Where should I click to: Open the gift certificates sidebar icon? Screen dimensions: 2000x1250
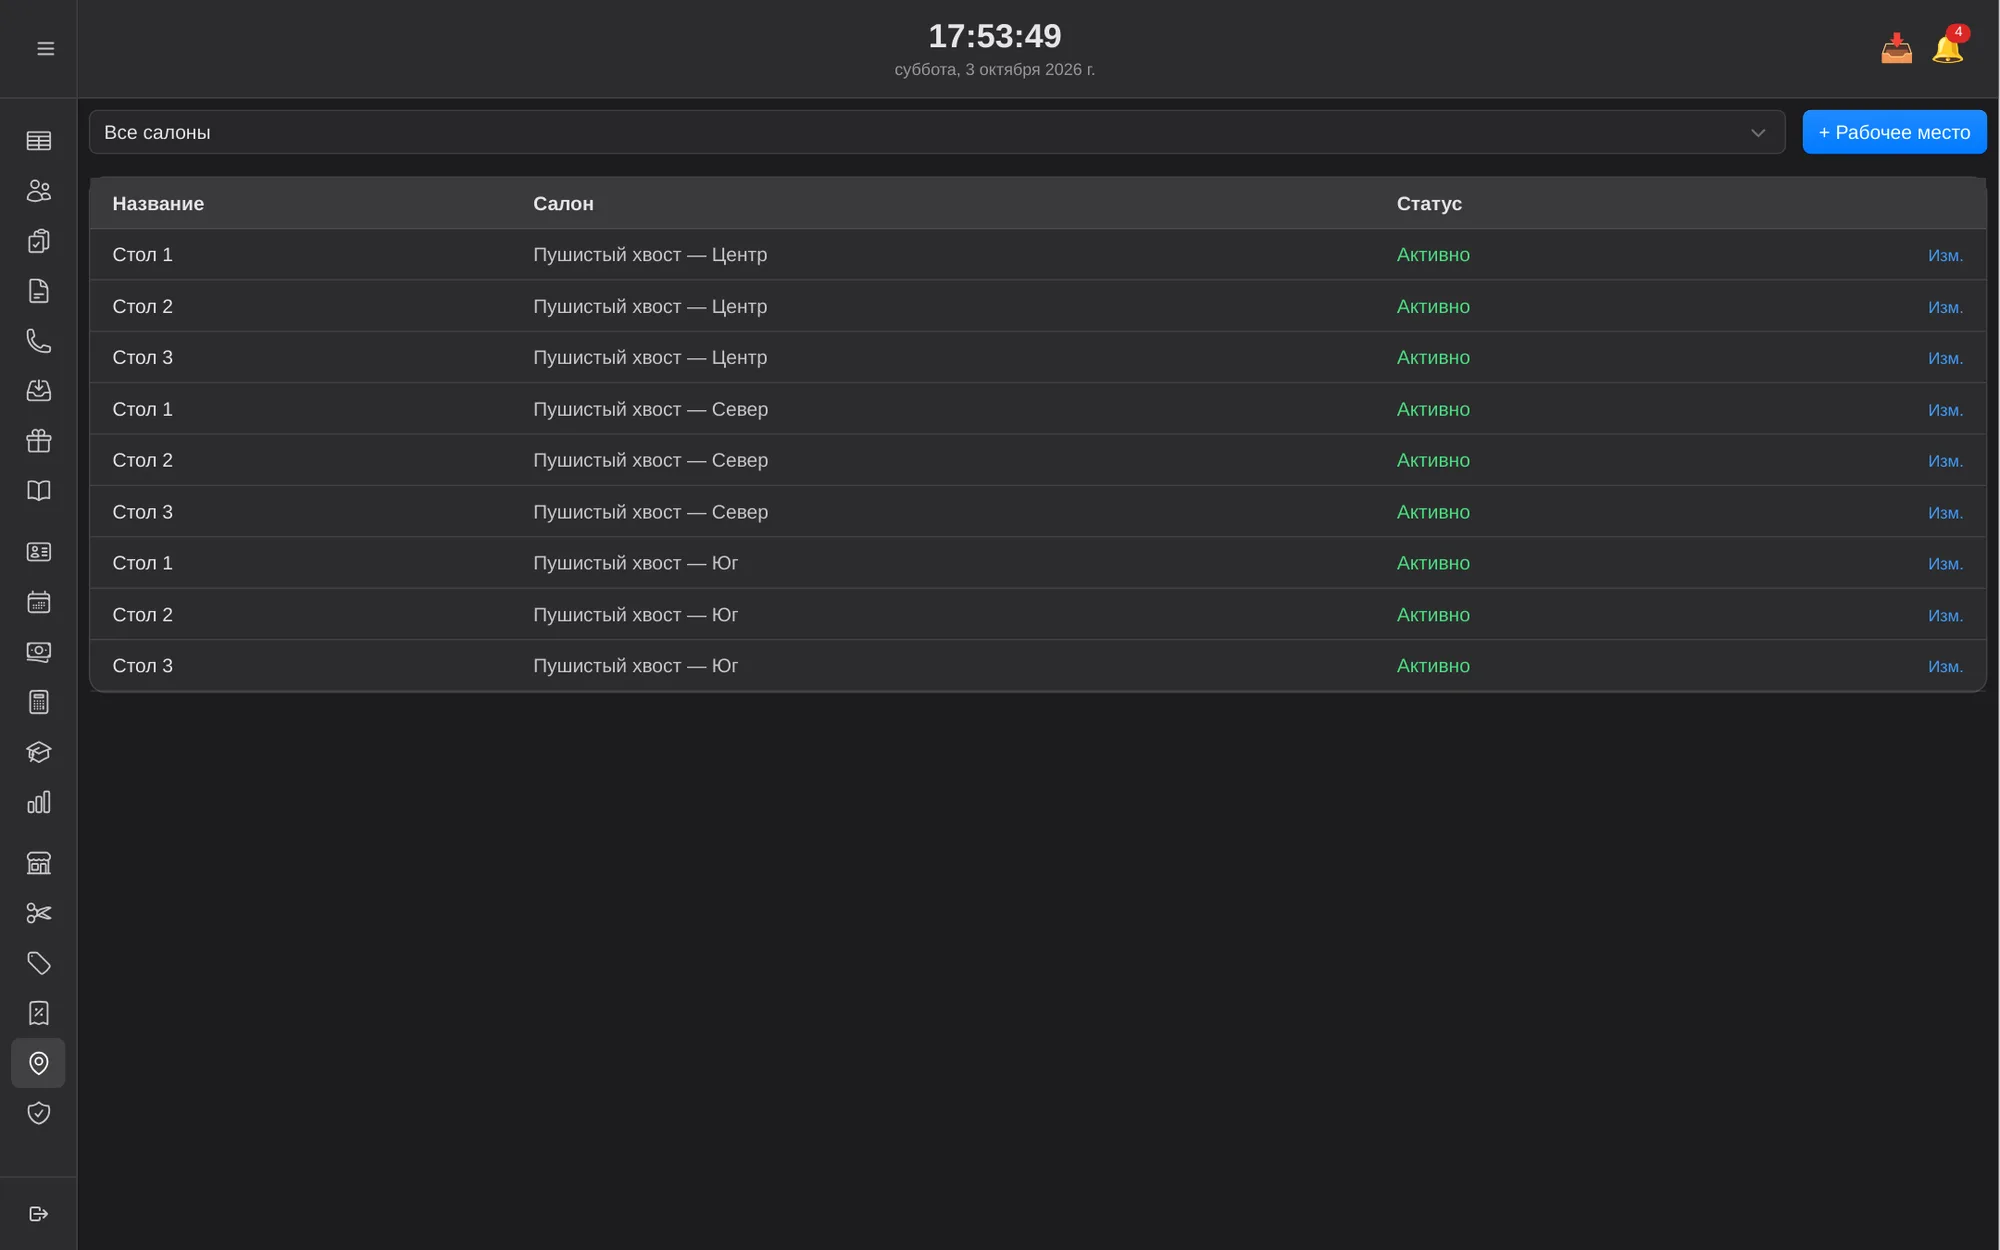tap(38, 441)
